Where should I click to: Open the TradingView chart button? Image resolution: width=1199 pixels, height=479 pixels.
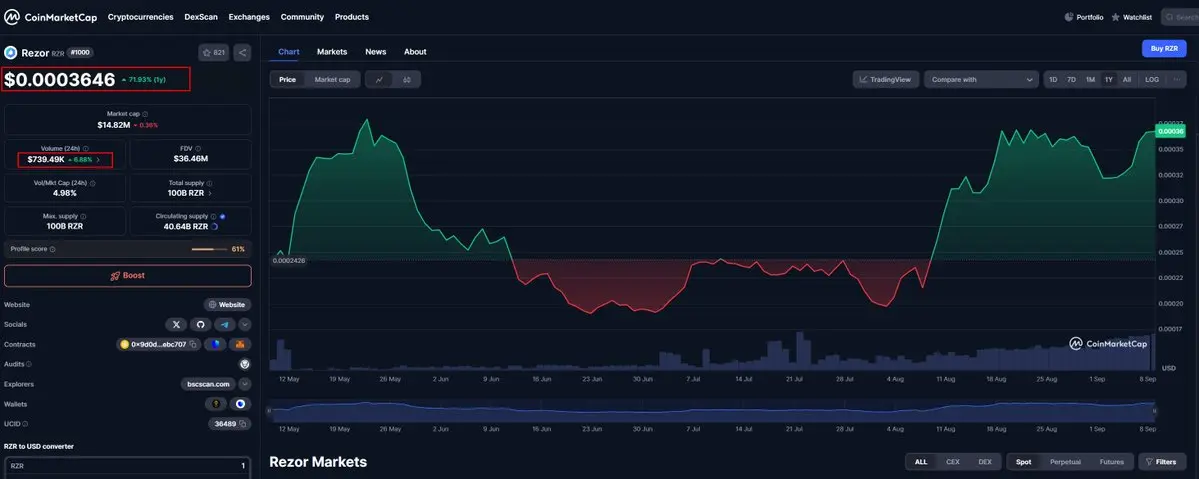[886, 80]
